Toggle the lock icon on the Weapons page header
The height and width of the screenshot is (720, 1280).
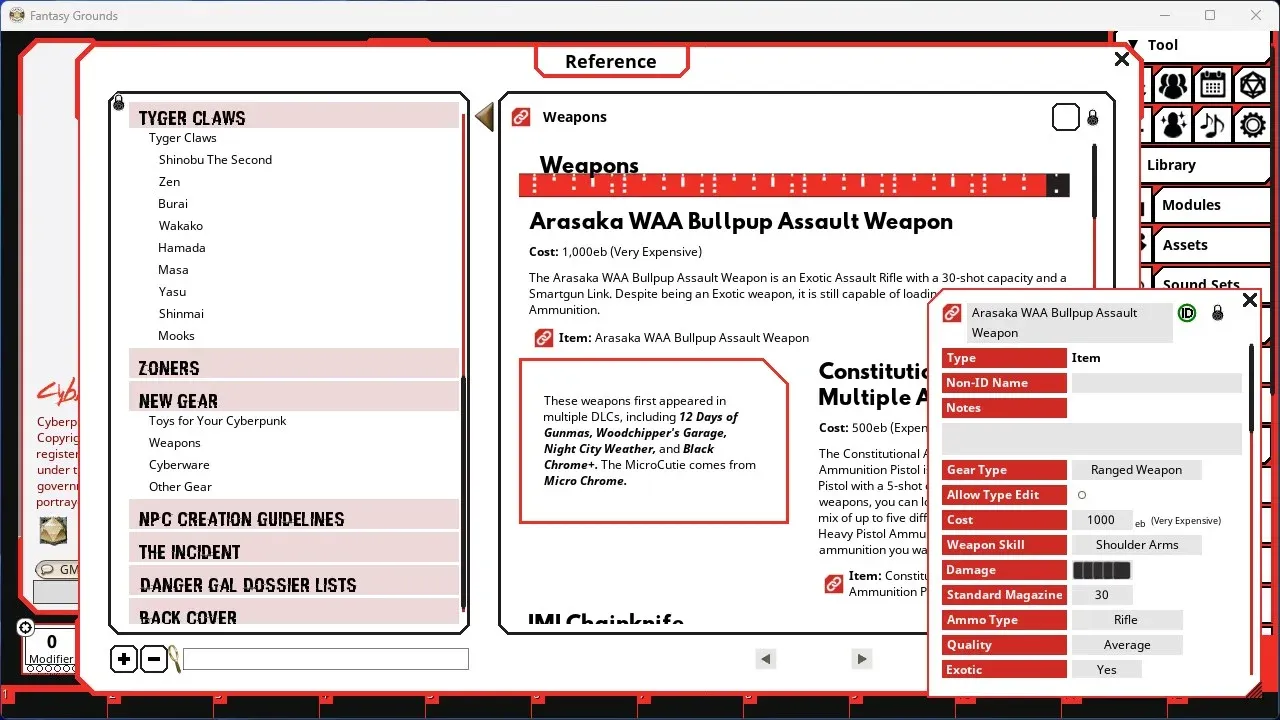(x=1093, y=117)
